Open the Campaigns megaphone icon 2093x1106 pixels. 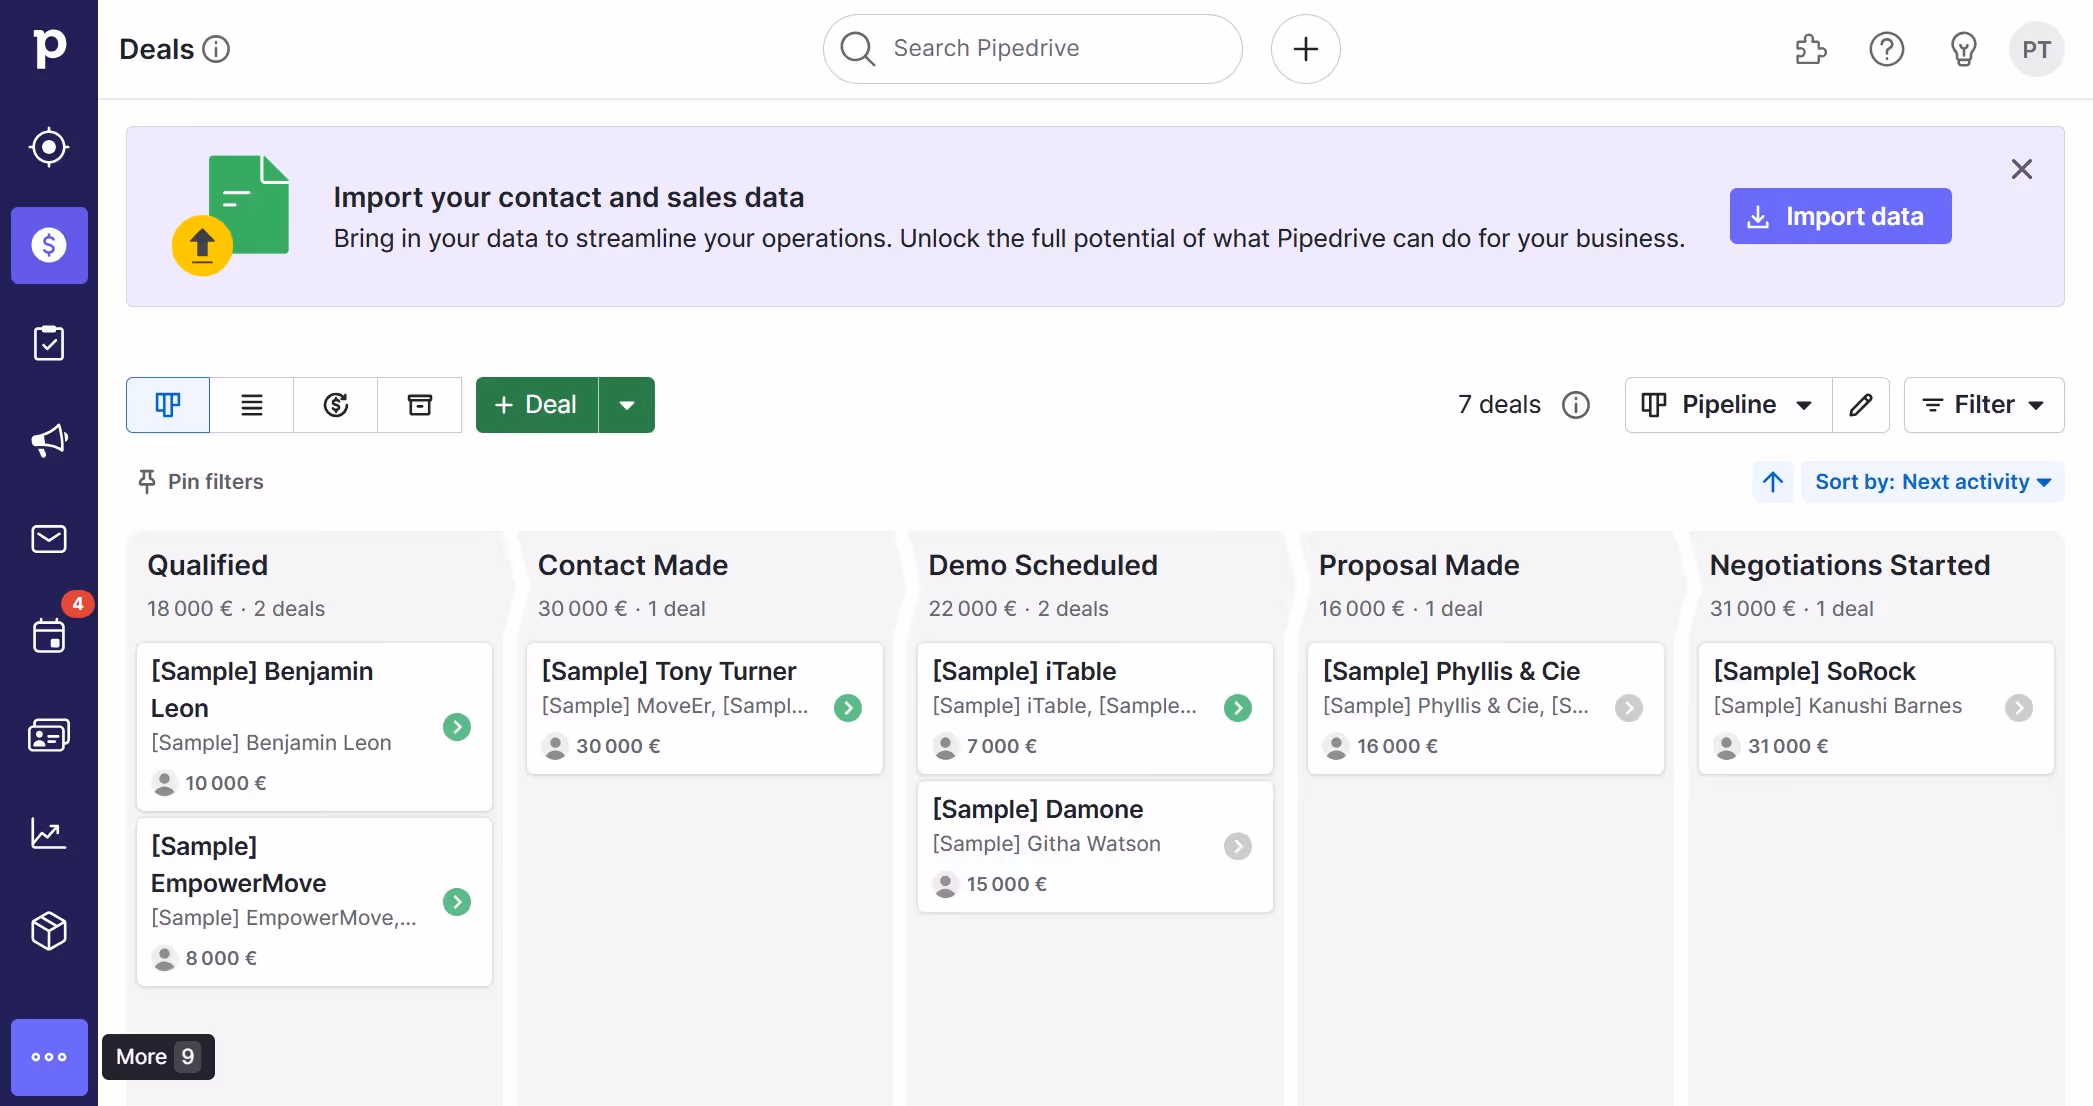click(49, 441)
